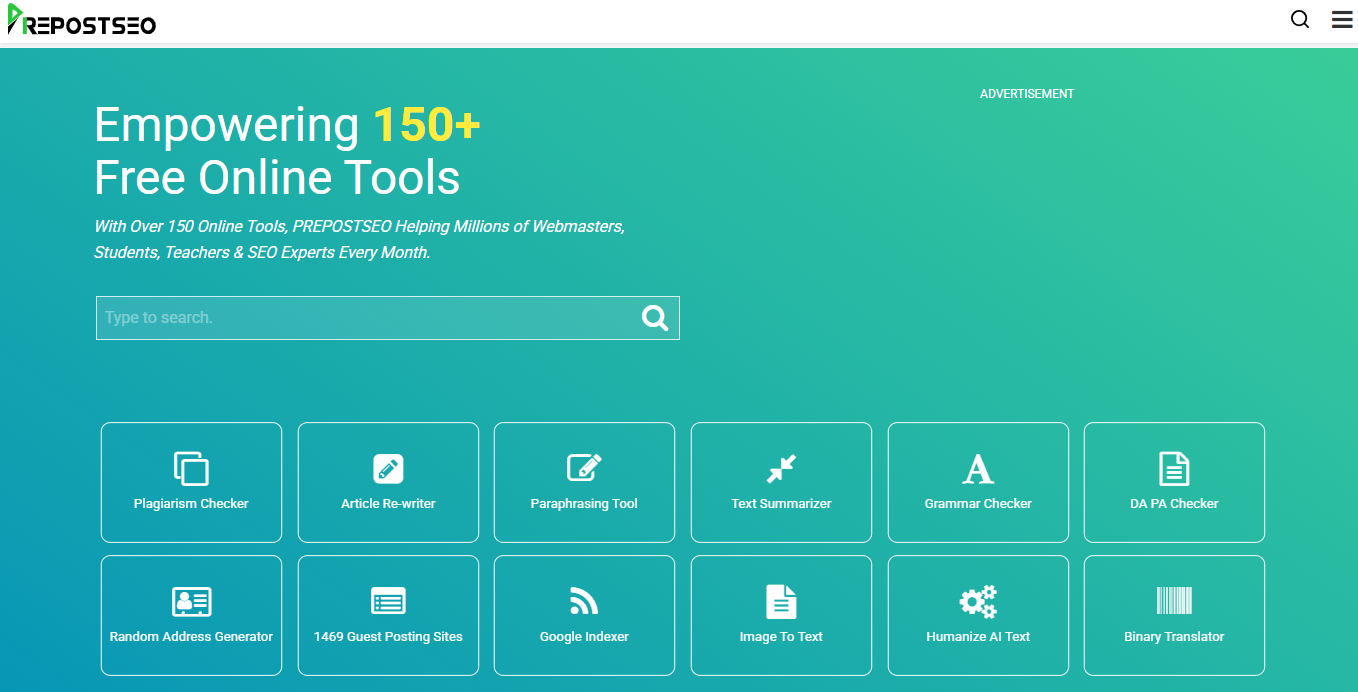Open the hamburger menu

tap(1342, 19)
